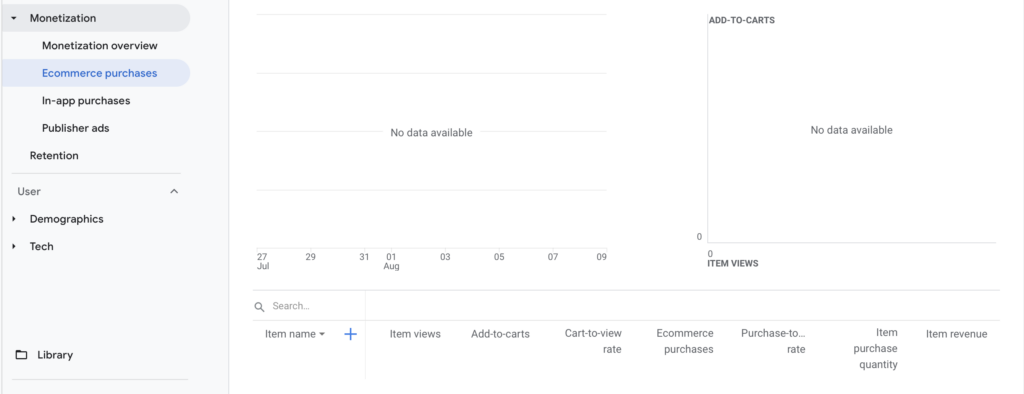Collapse the Monetization section arrow
Screen dimensions: 1024x394
click(14, 18)
